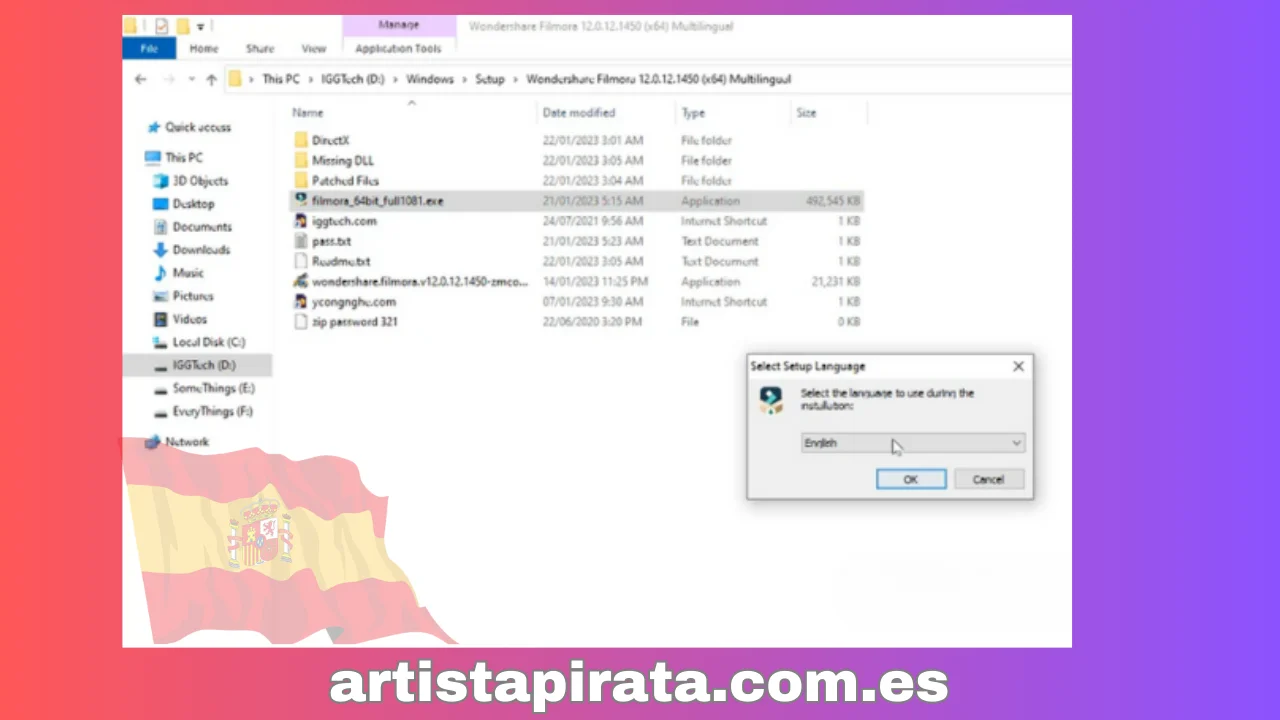Click the Filmora setup icon in dialog

(x=770, y=400)
